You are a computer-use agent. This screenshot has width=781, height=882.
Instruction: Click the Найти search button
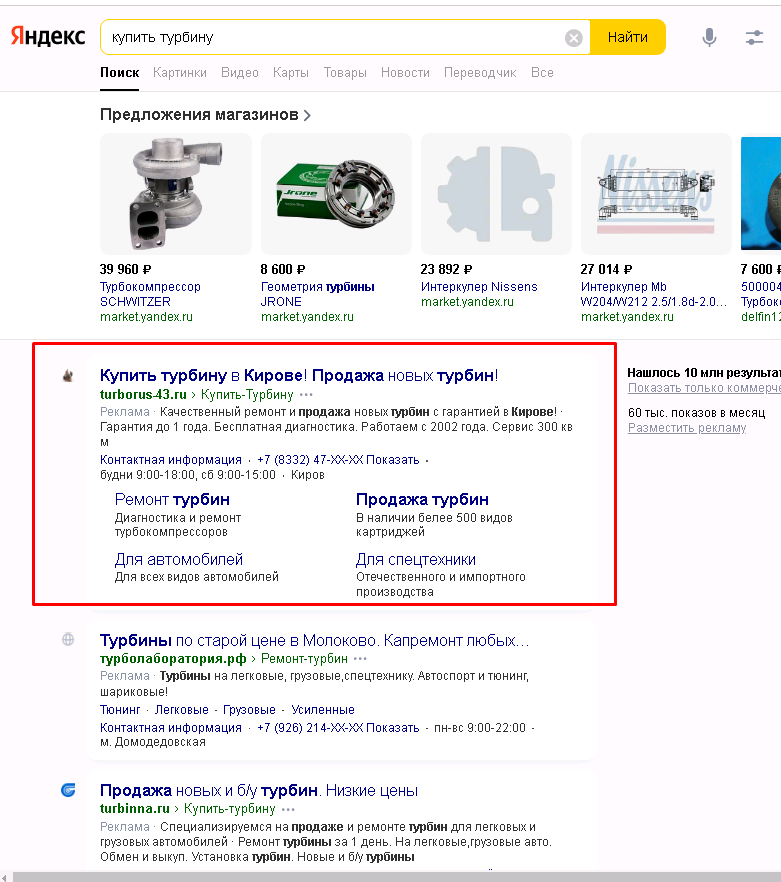628,37
